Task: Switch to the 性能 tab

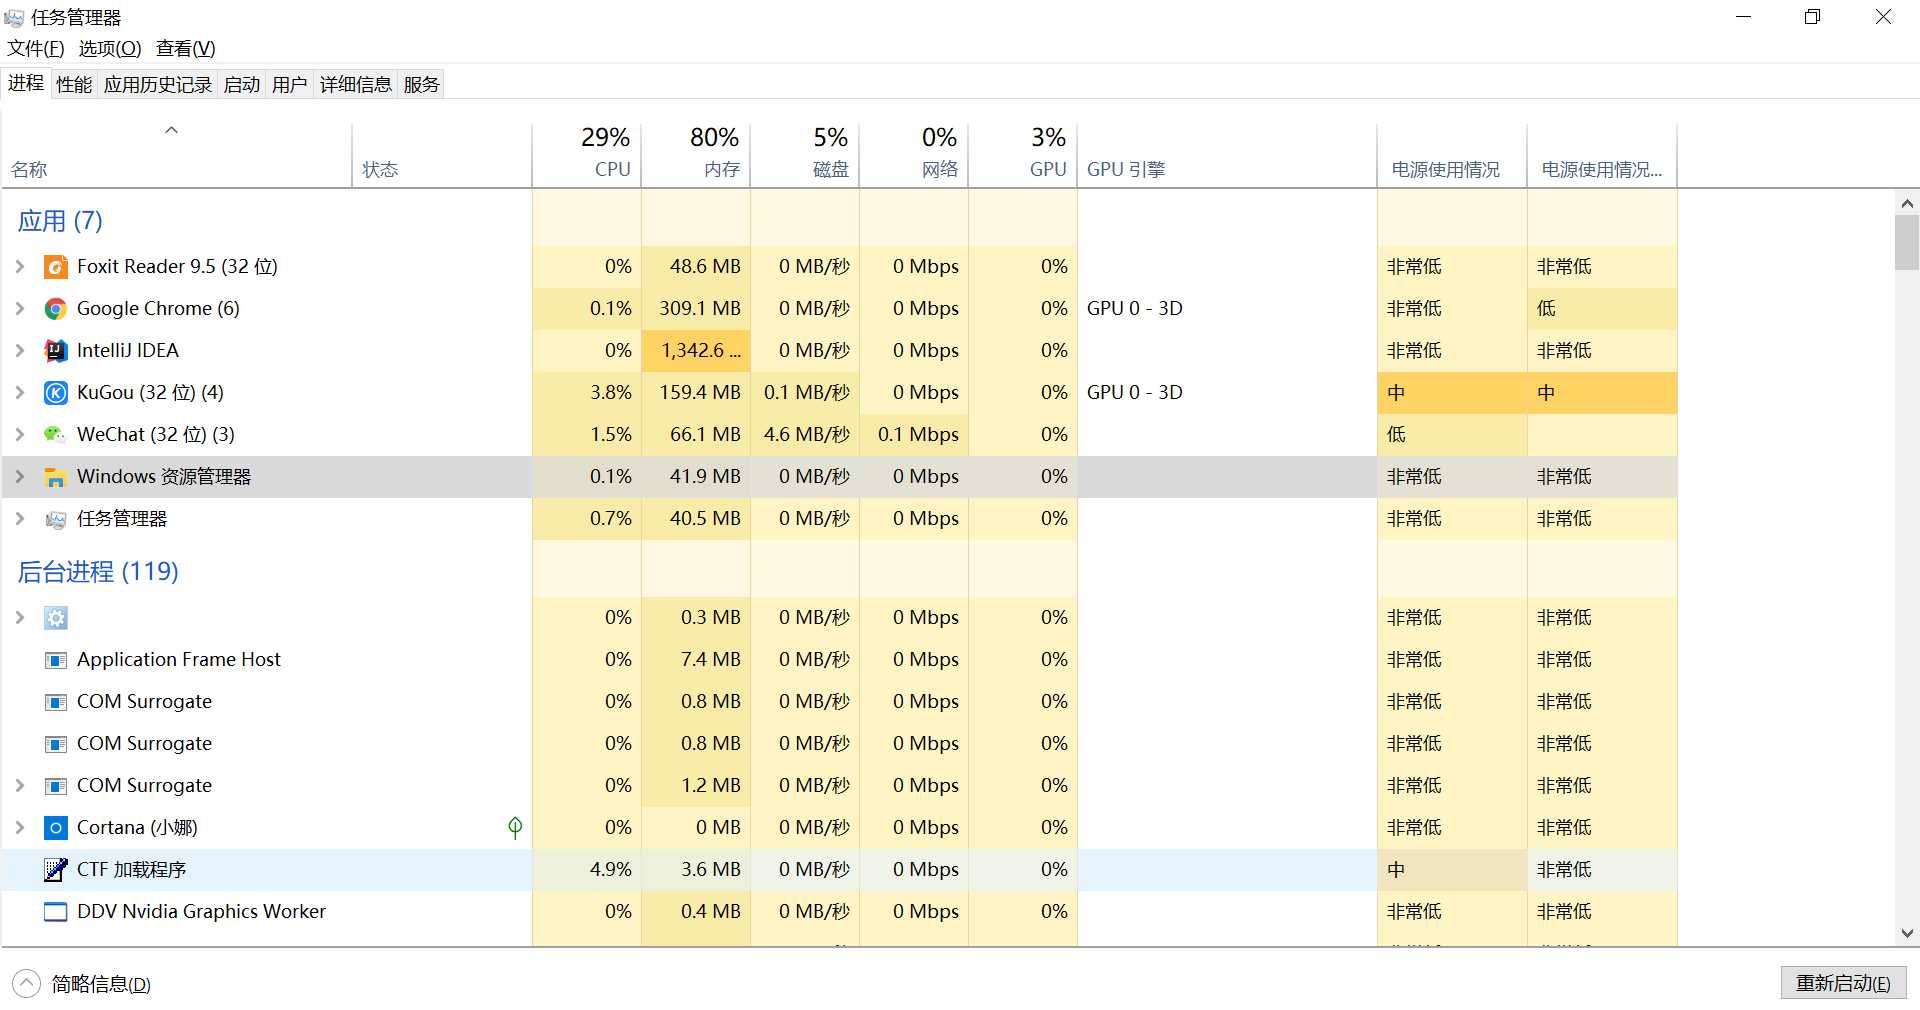Action: coord(74,85)
